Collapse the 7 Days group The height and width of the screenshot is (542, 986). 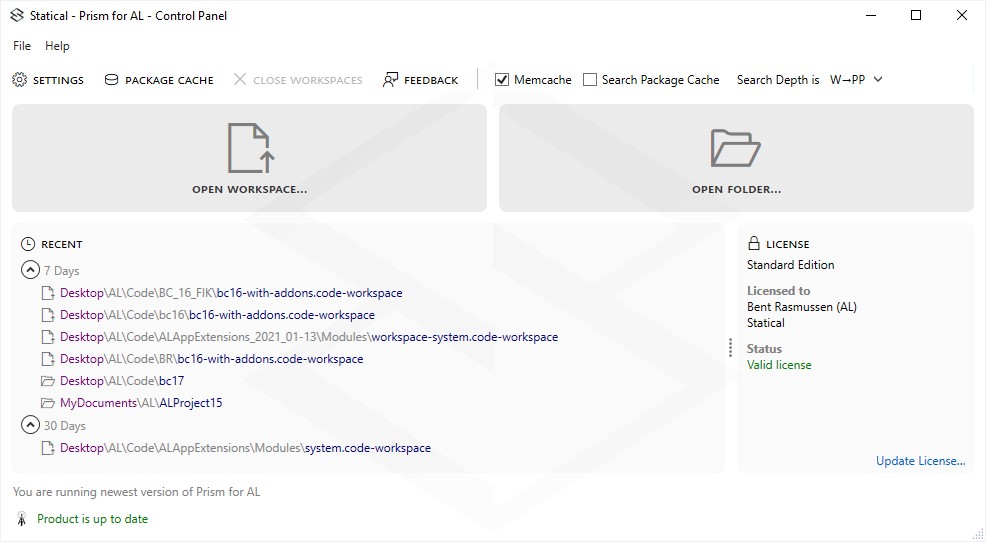click(30, 270)
